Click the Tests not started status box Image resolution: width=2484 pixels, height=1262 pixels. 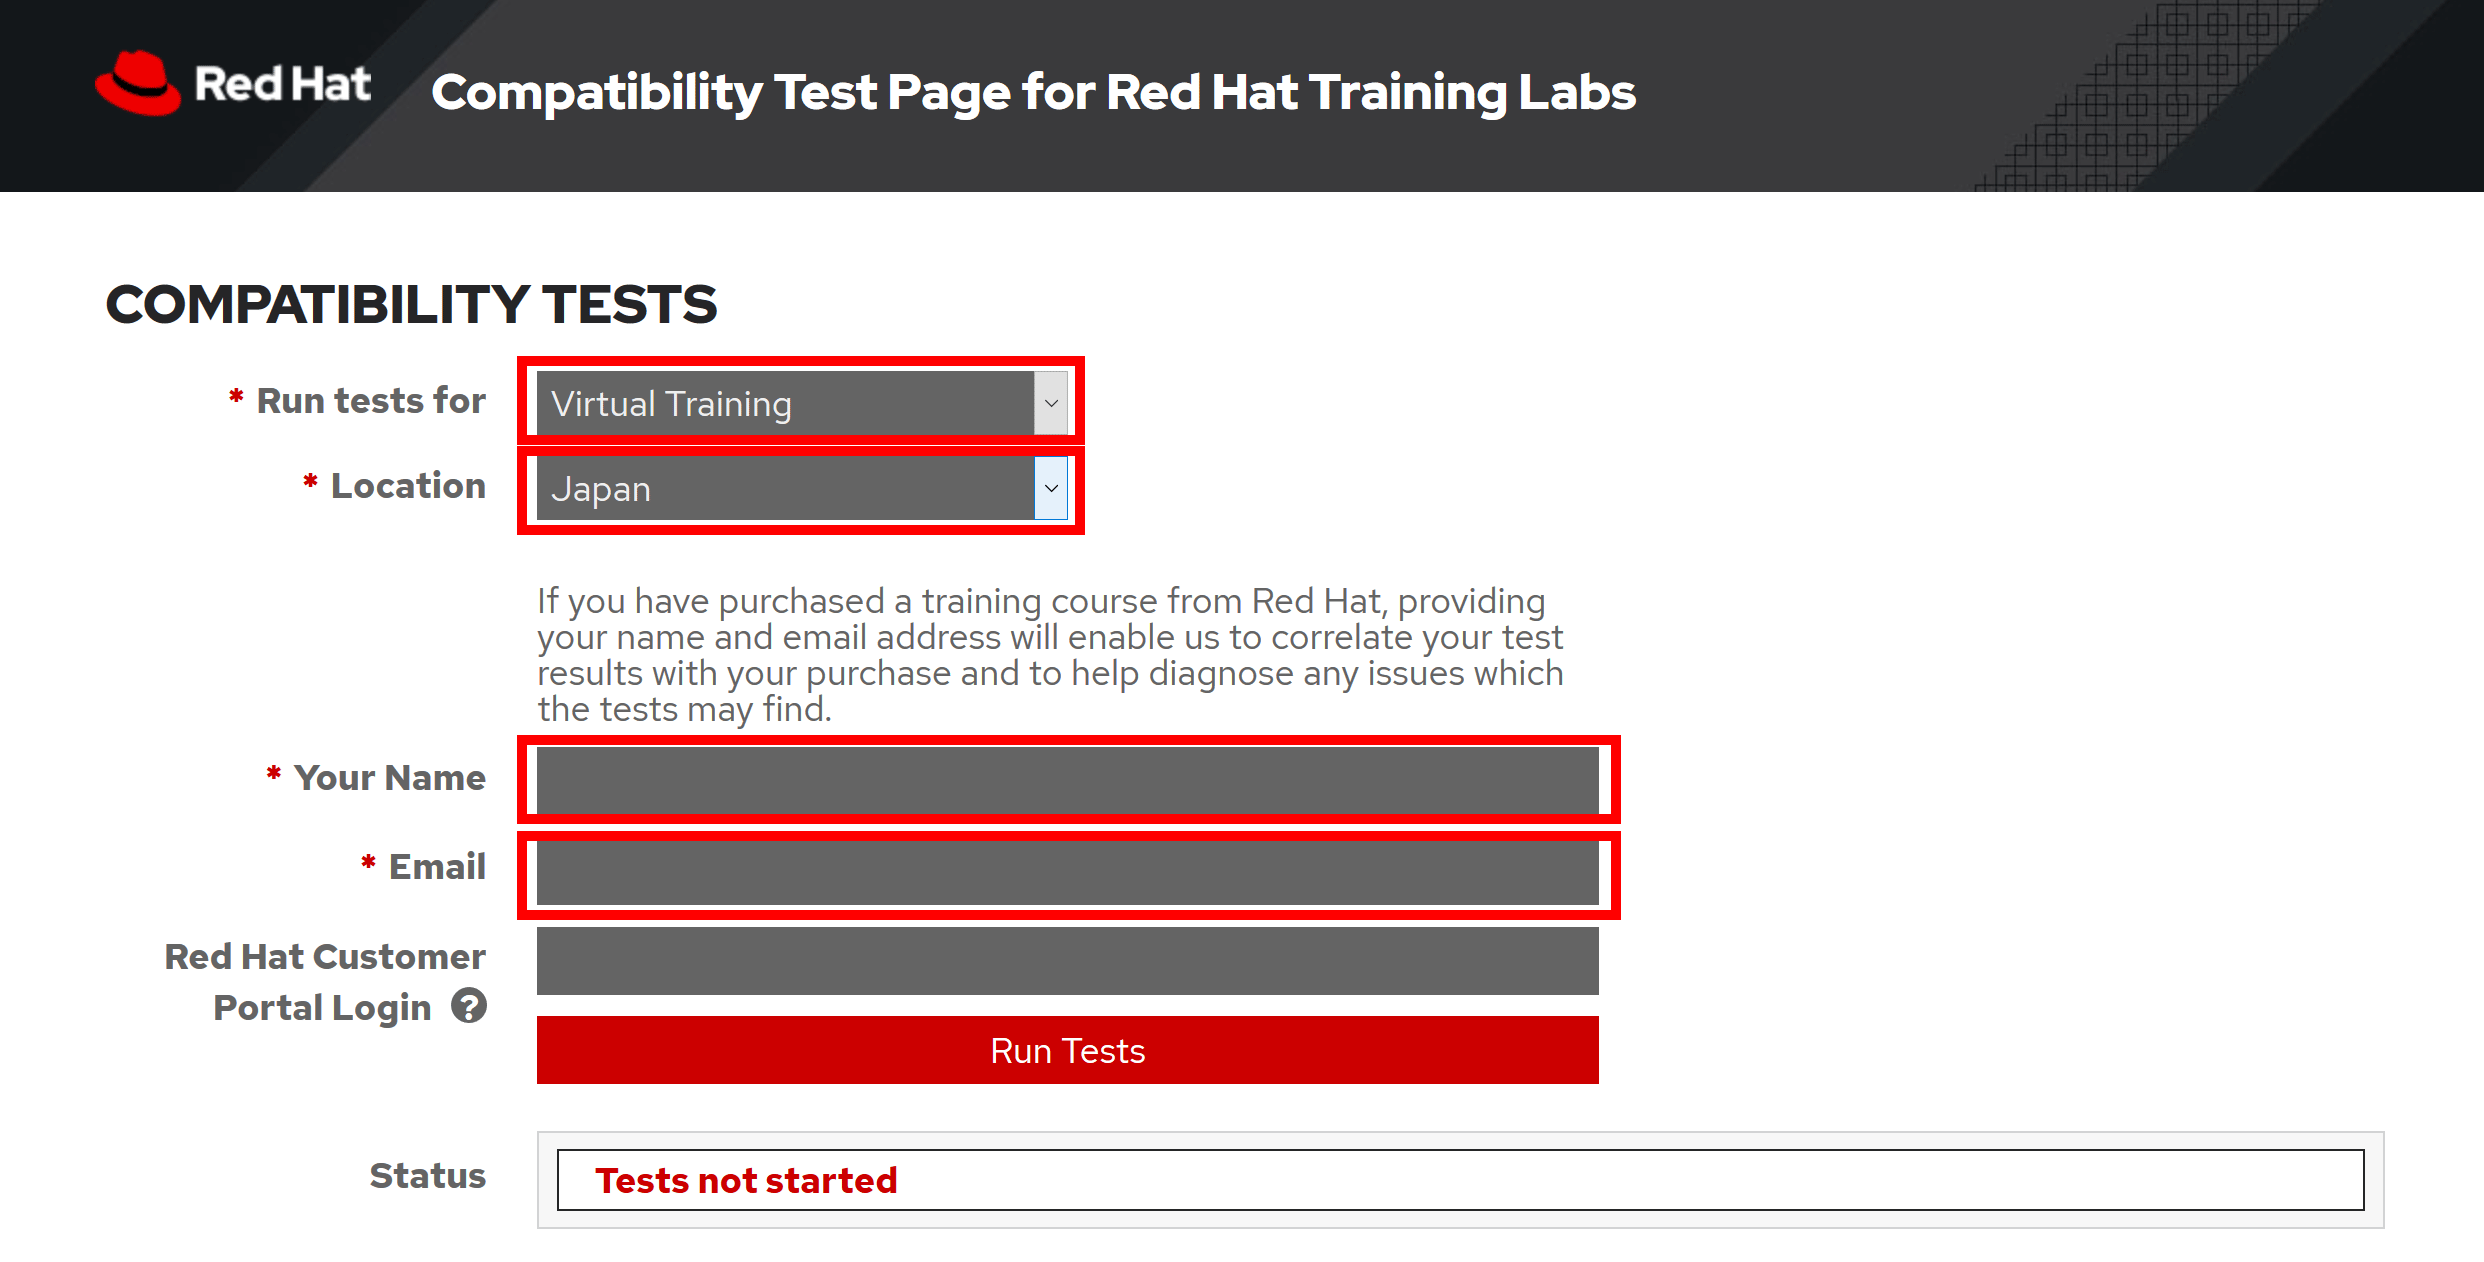point(1460,1180)
